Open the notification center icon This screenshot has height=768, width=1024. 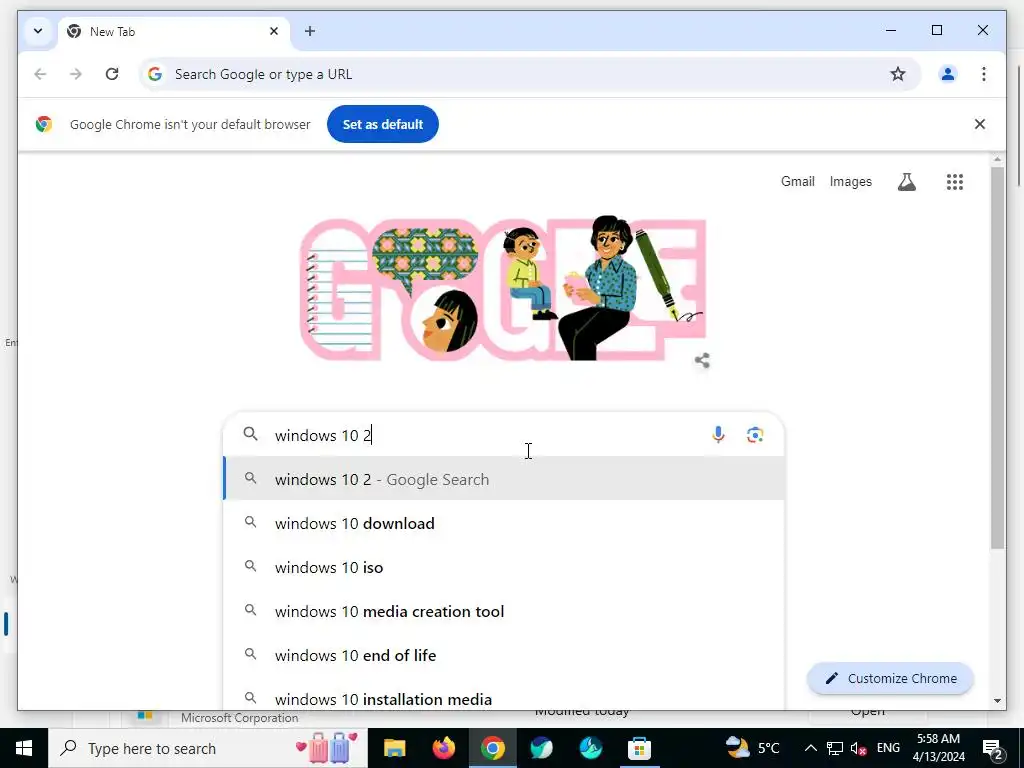coord(993,748)
